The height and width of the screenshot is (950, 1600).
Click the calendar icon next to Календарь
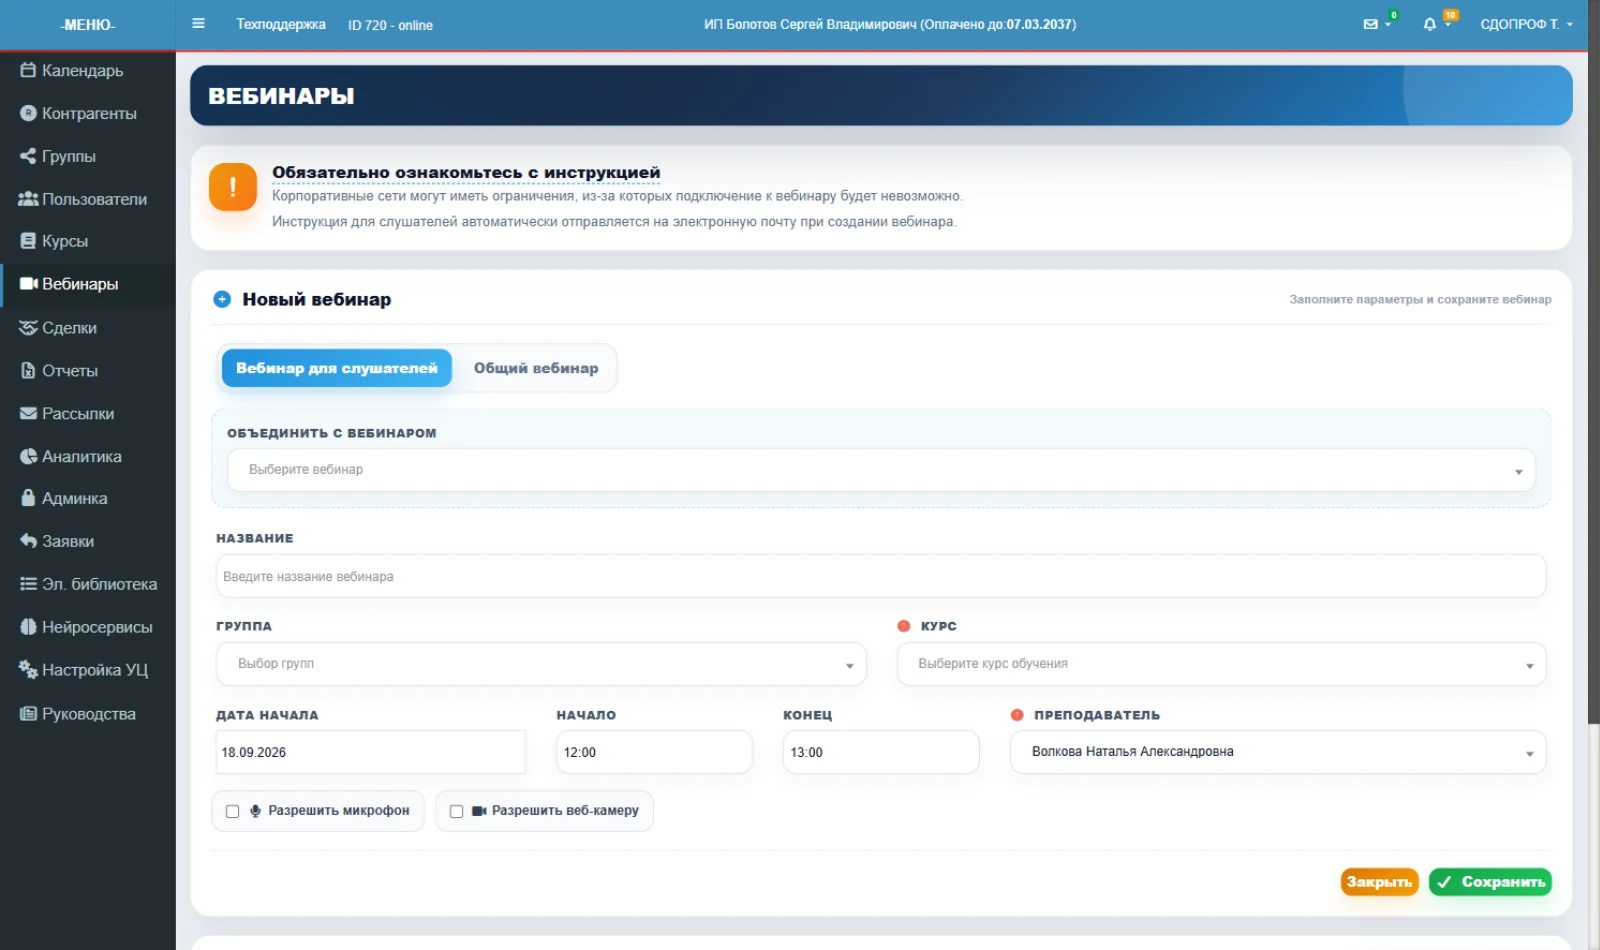point(28,70)
